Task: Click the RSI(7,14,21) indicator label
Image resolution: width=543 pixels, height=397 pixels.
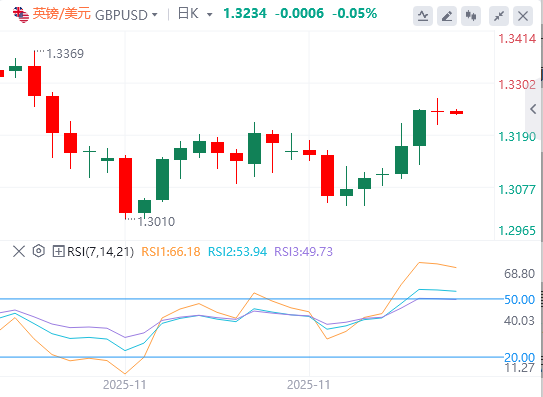Action: pos(100,252)
